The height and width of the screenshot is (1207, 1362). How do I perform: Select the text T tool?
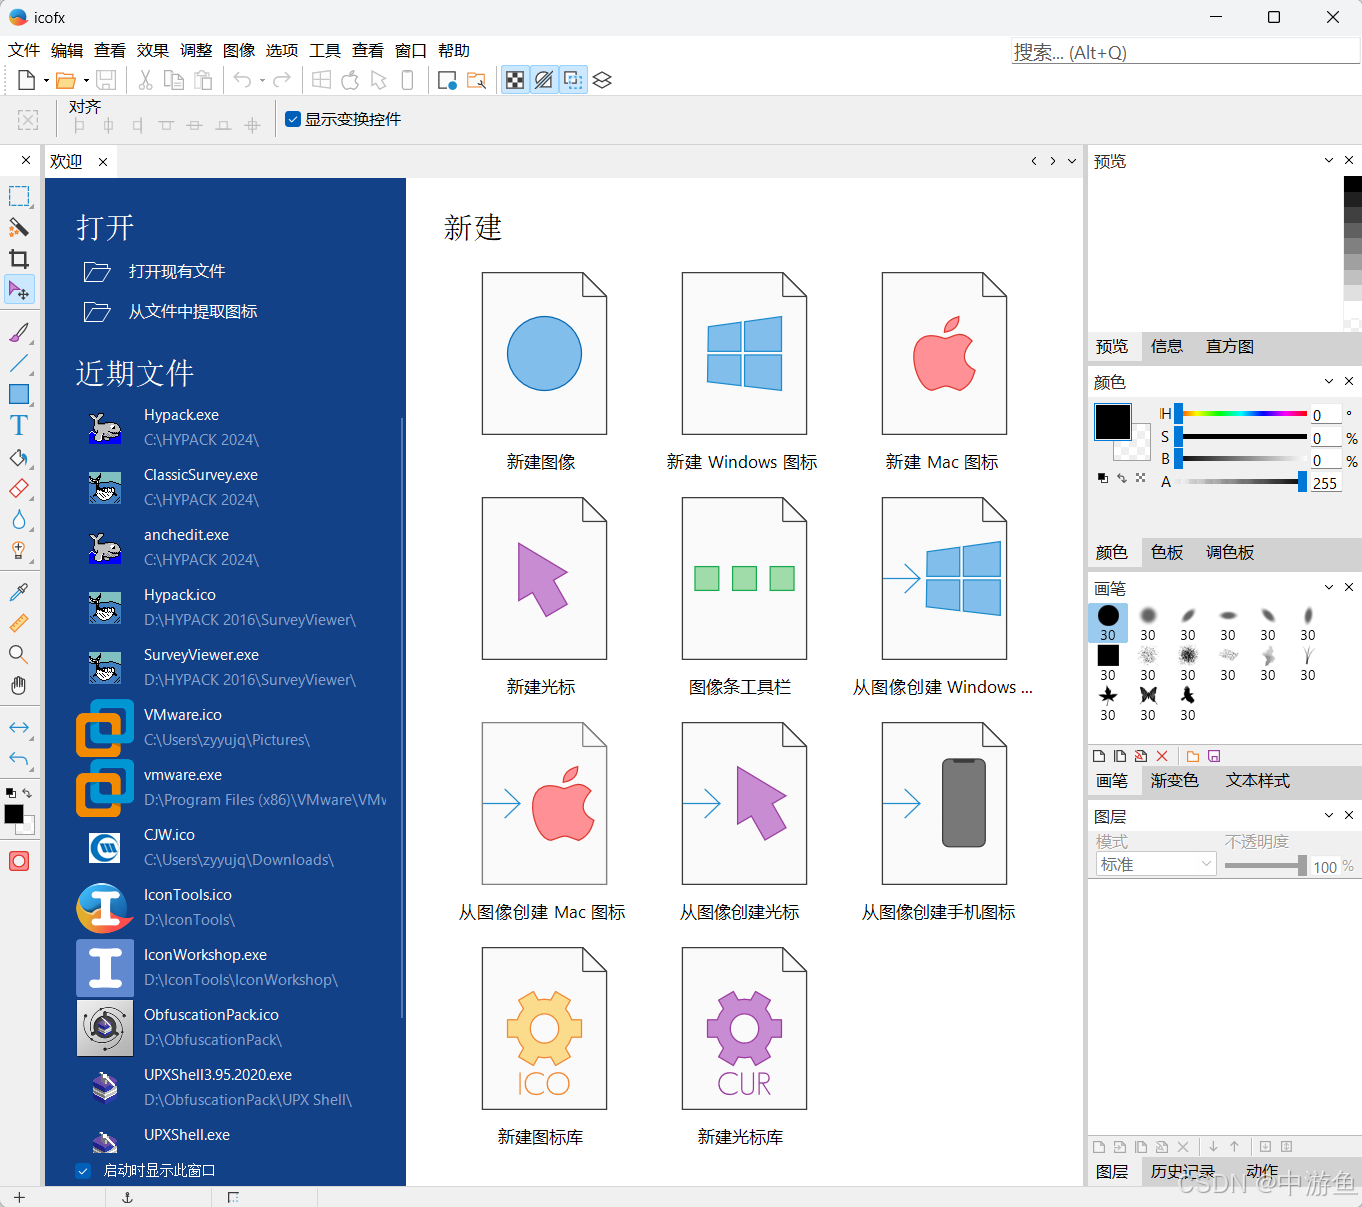pos(19,426)
